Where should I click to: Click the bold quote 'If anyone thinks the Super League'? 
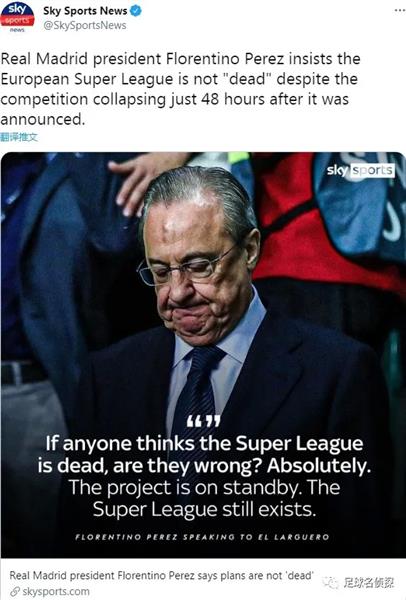204,443
